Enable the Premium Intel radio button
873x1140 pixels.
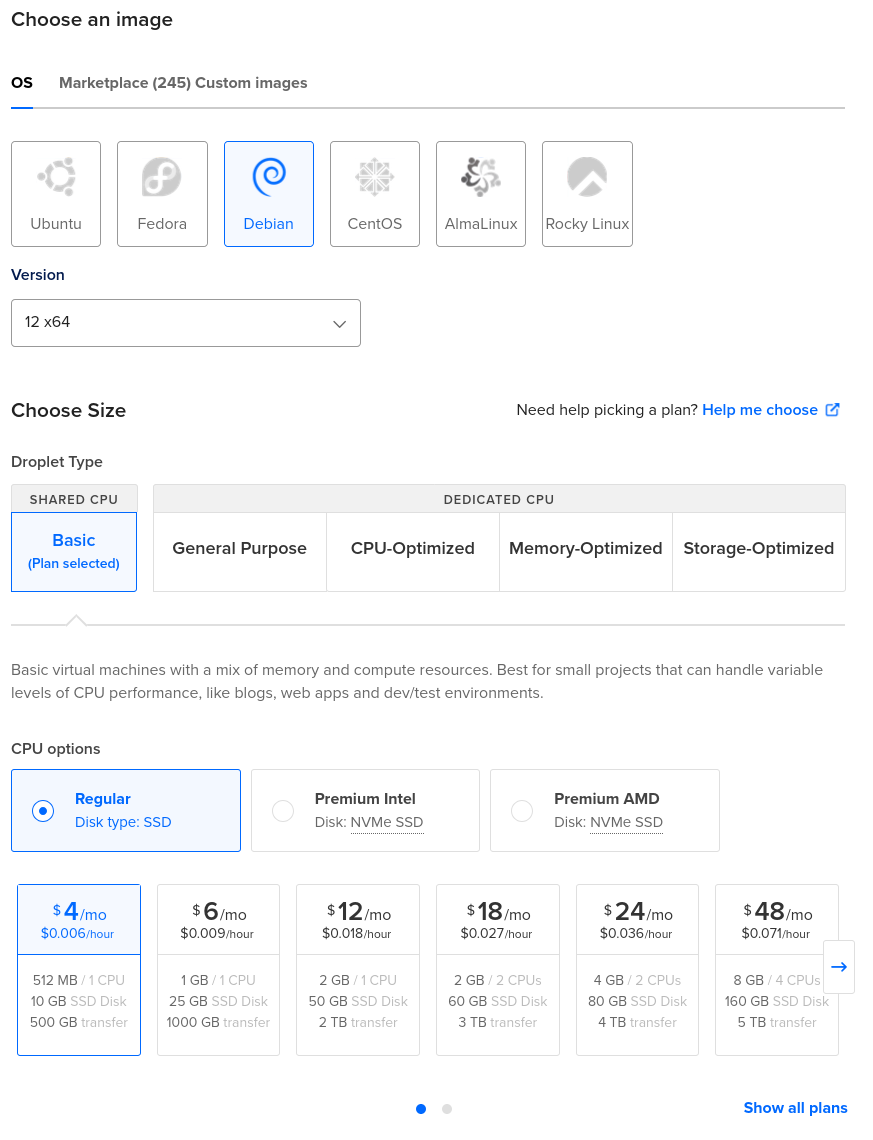click(283, 810)
